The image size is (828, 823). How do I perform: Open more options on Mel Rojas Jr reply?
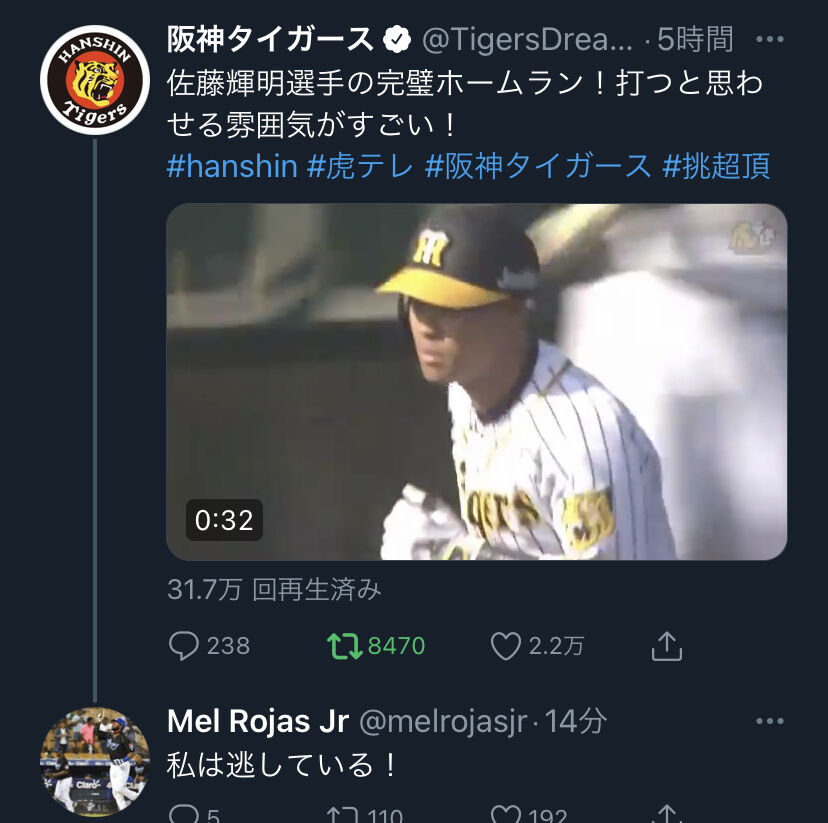click(769, 721)
